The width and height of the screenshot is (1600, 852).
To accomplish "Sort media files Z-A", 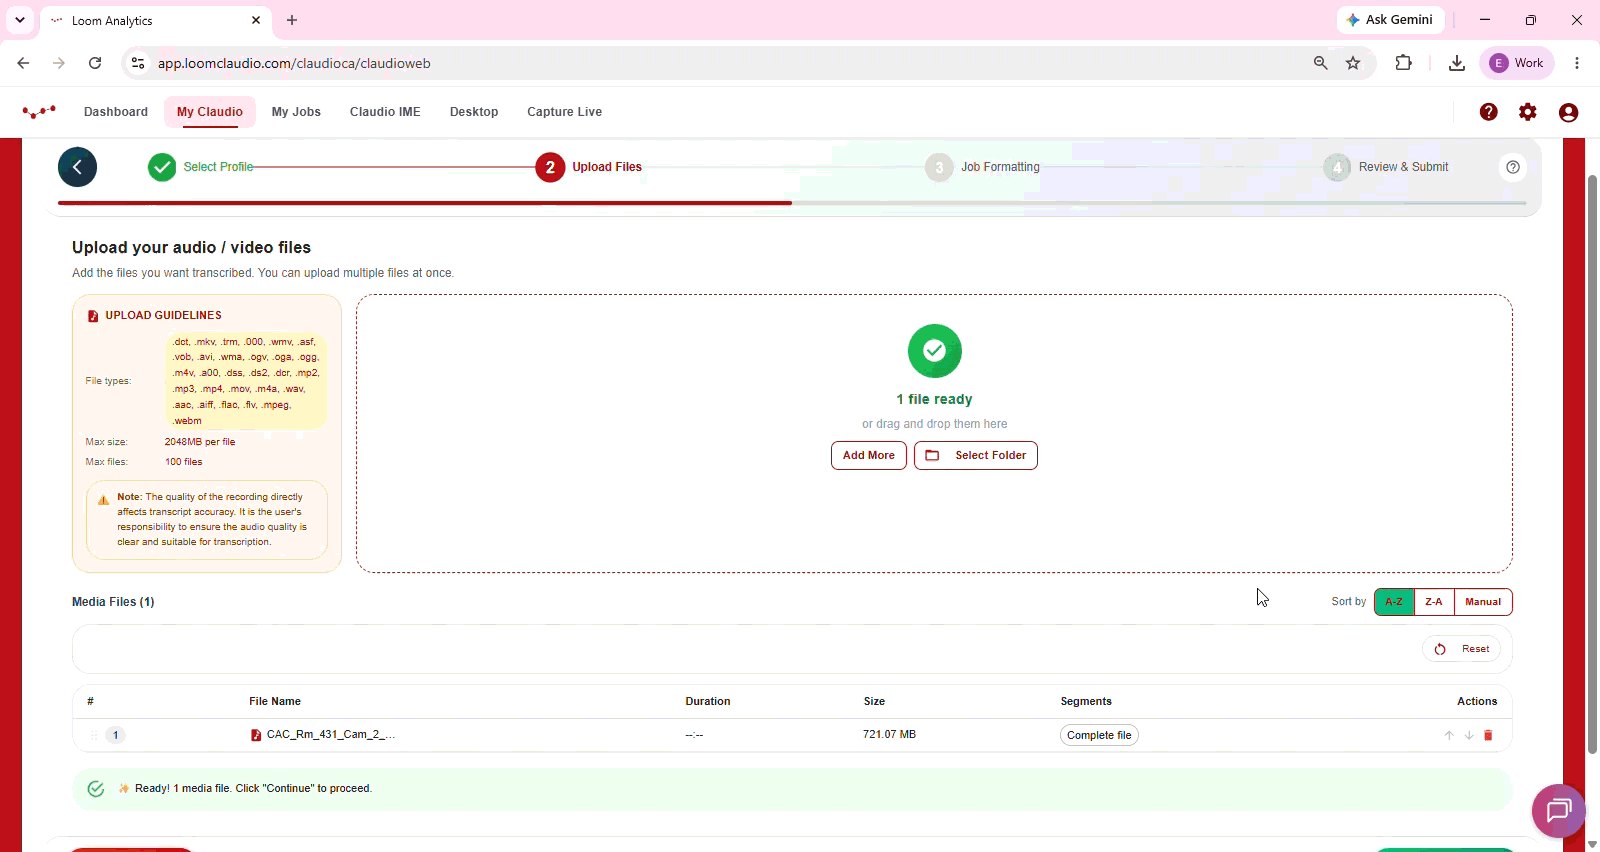I will click(1434, 602).
